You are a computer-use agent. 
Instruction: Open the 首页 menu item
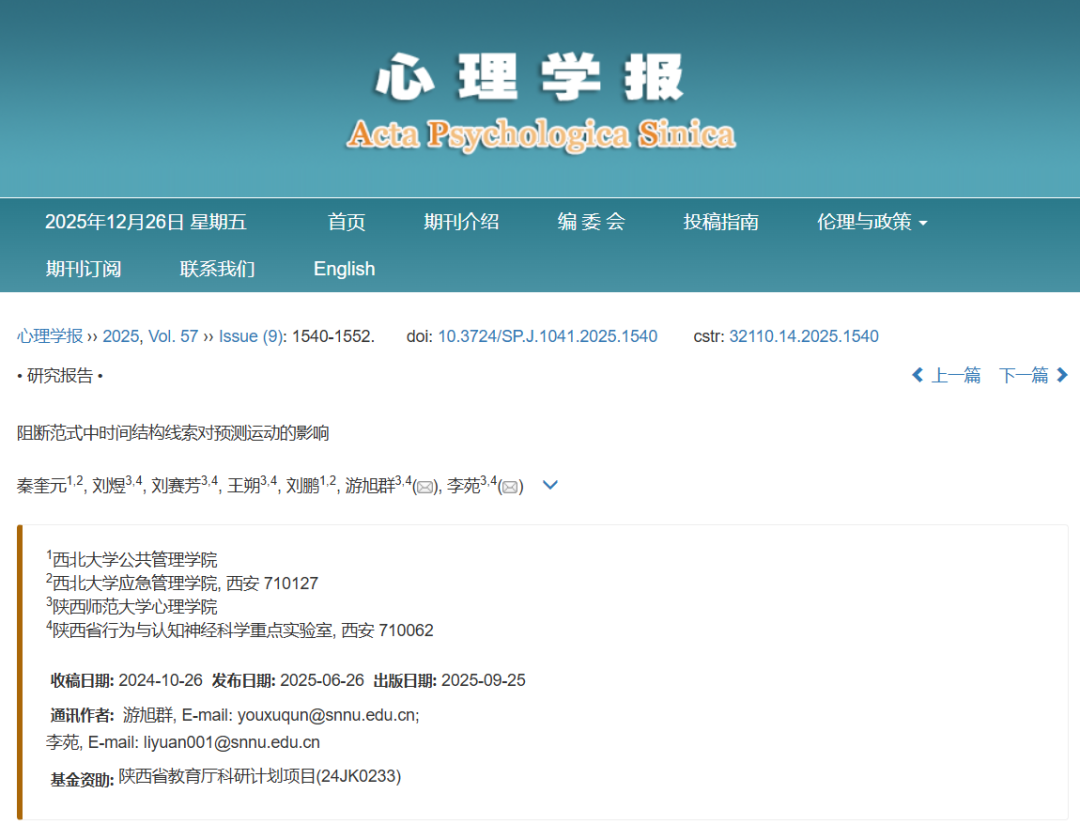[x=347, y=222]
